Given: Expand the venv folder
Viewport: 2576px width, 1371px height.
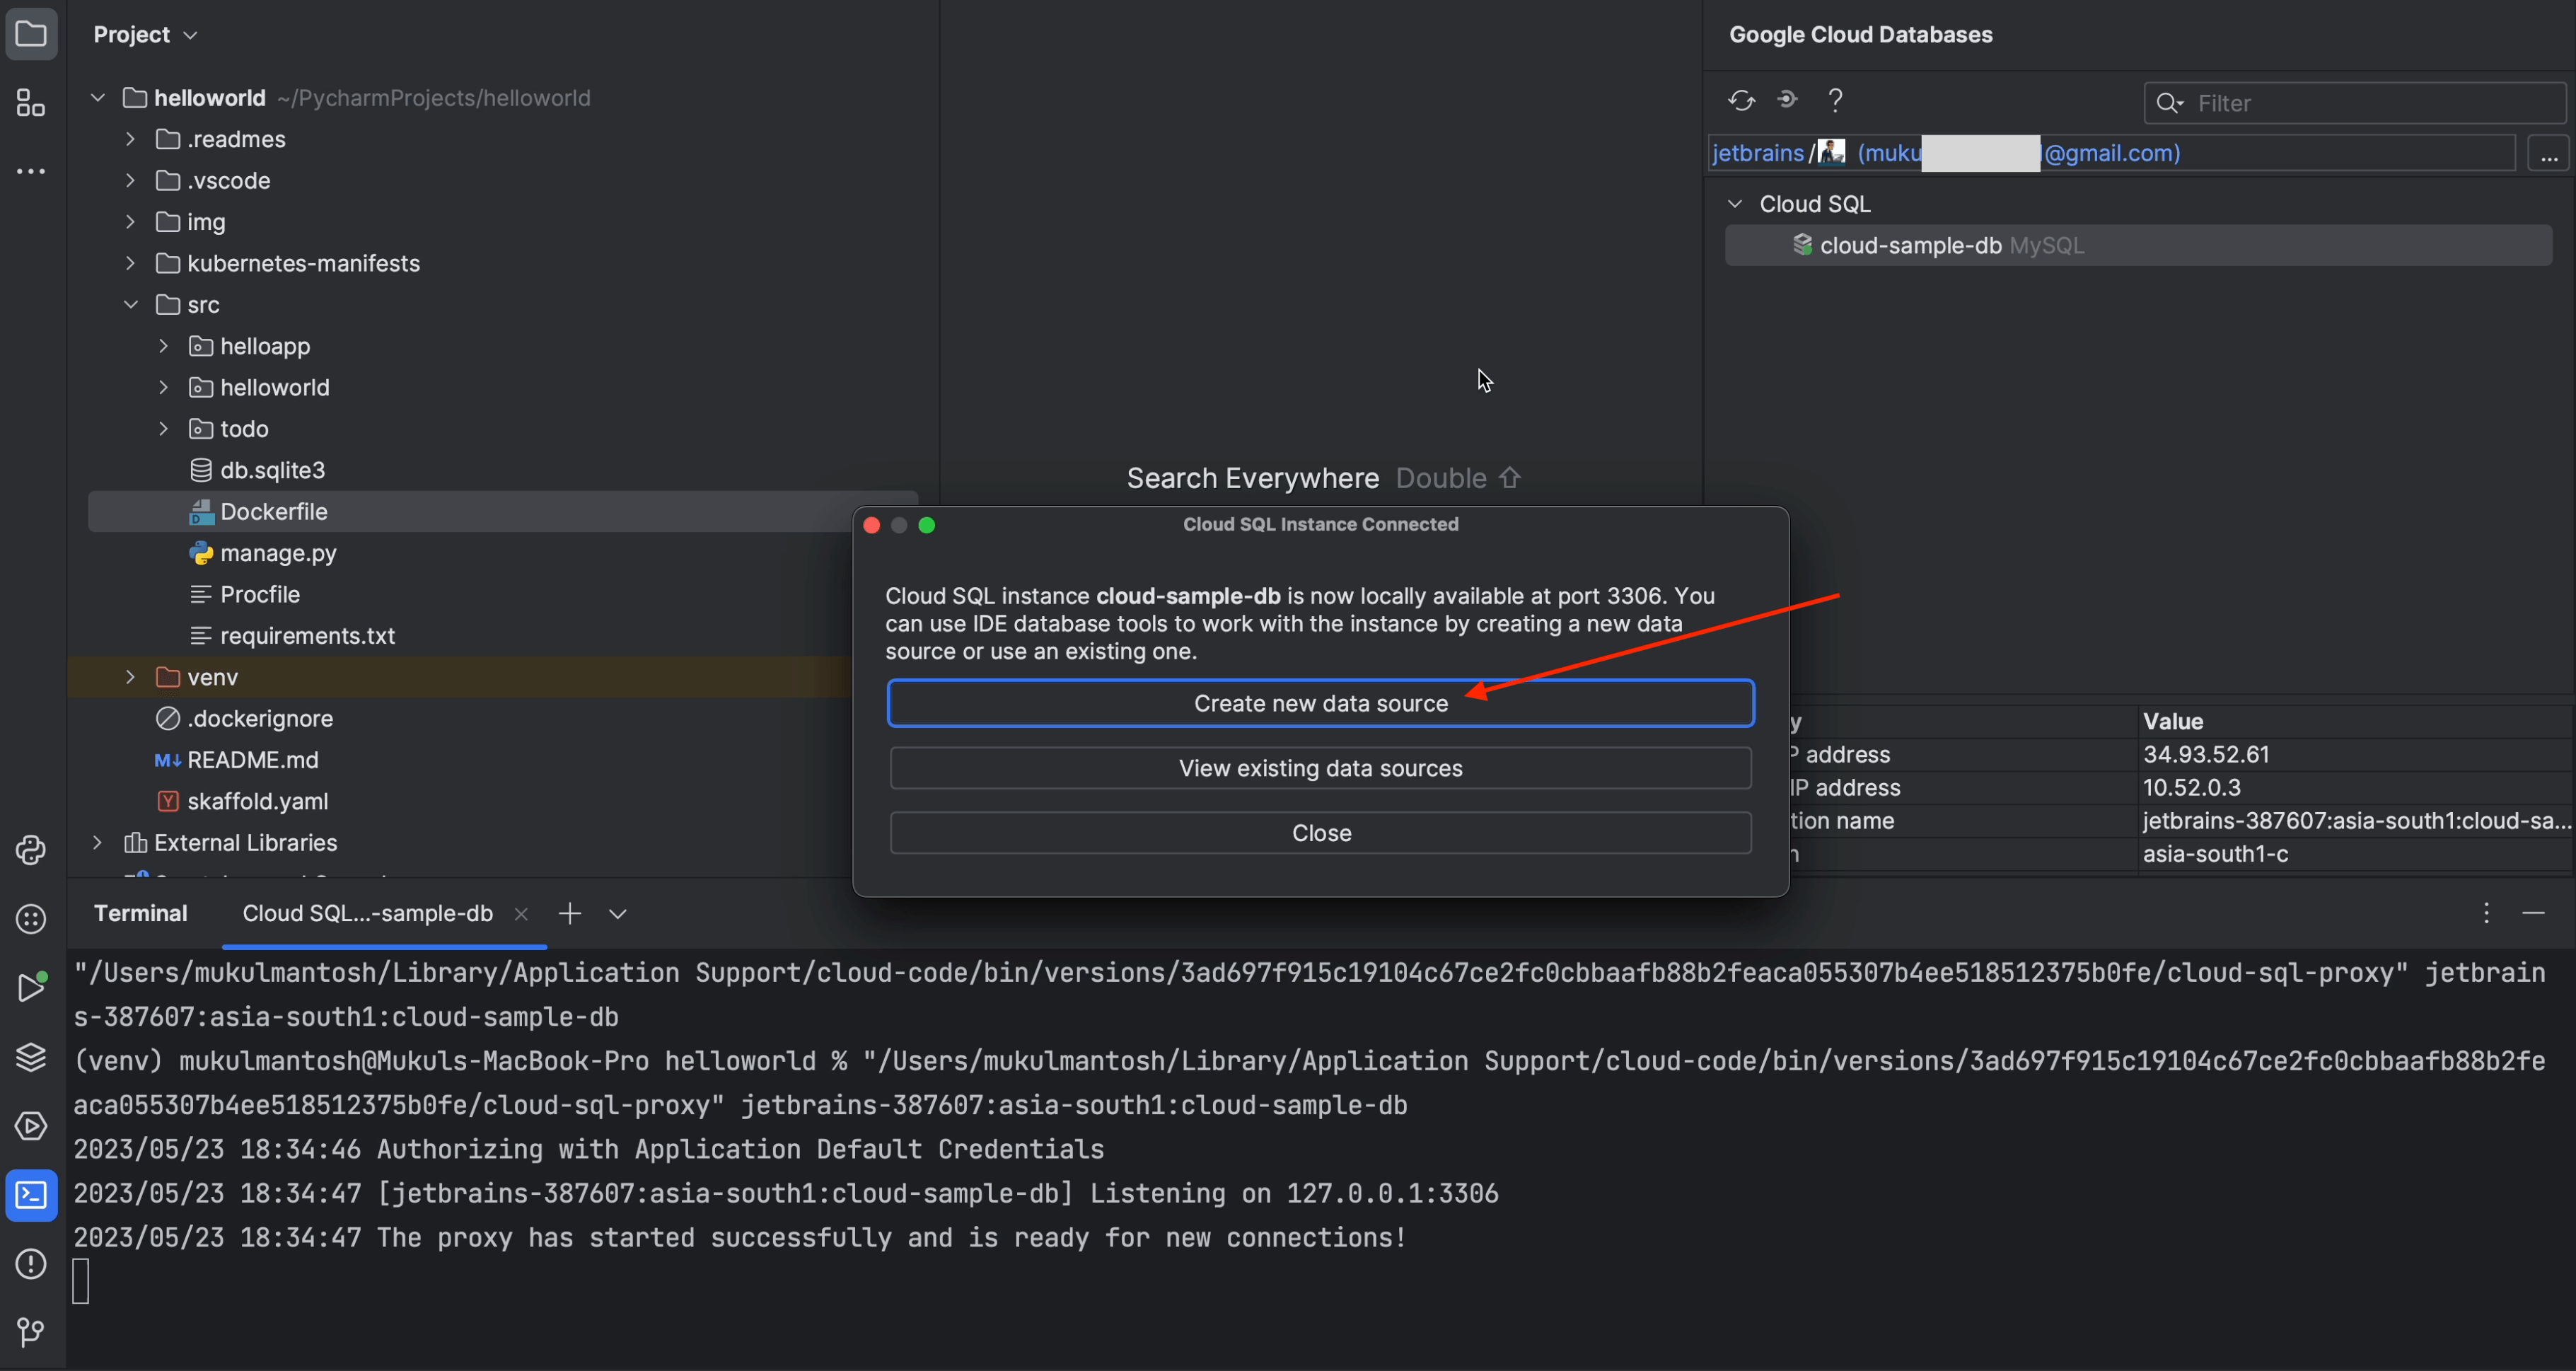Looking at the screenshot, I should point(130,677).
